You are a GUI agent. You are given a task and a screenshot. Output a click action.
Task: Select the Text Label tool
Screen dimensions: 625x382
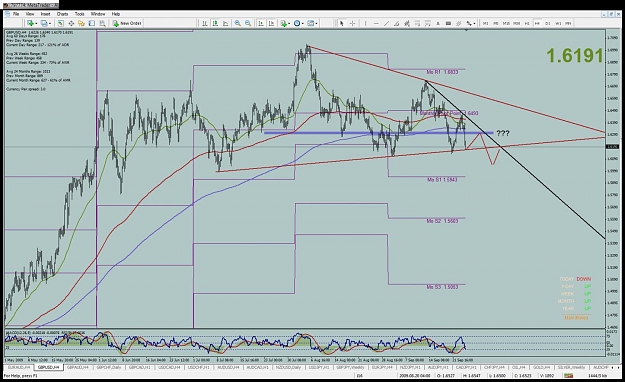(x=448, y=24)
